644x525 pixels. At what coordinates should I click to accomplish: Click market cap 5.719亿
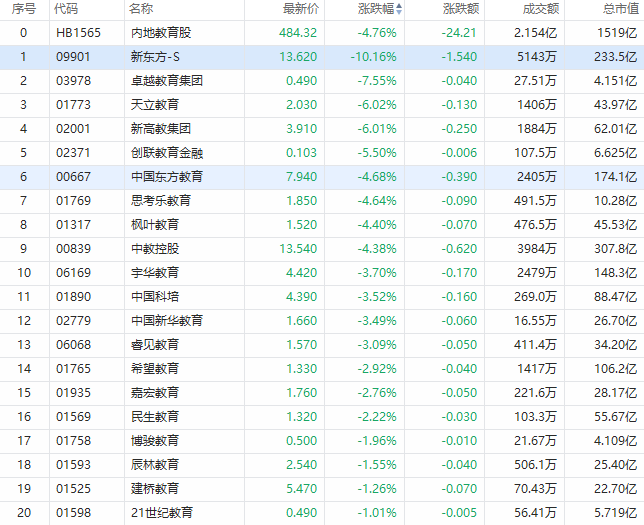click(x=615, y=512)
